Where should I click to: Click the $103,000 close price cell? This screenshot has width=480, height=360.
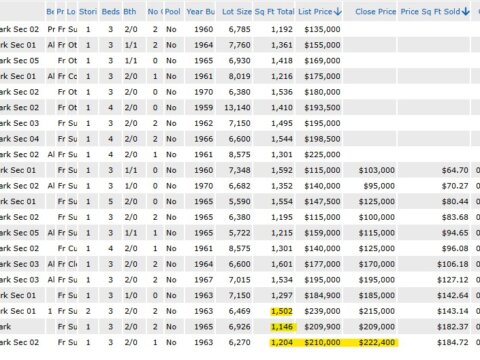(377, 170)
